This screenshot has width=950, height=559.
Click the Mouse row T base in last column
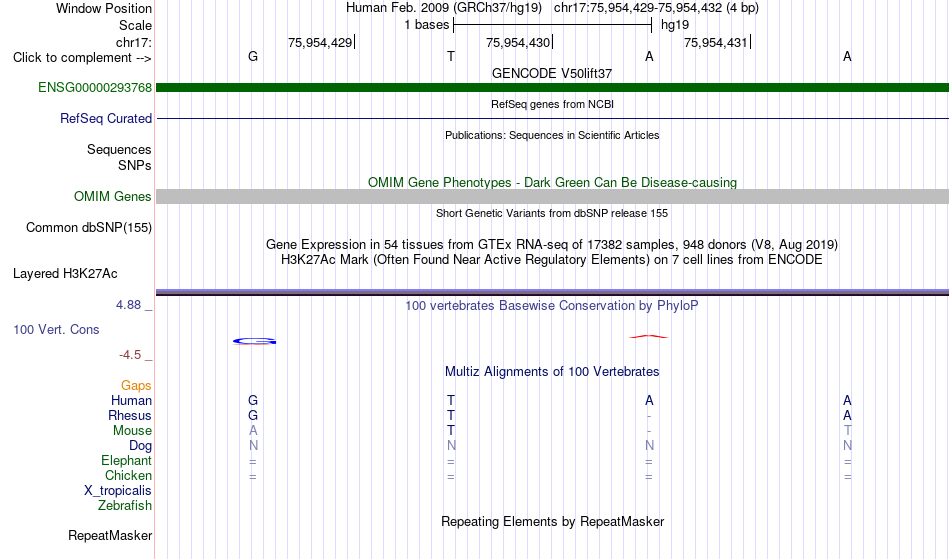pyautogui.click(x=848, y=431)
